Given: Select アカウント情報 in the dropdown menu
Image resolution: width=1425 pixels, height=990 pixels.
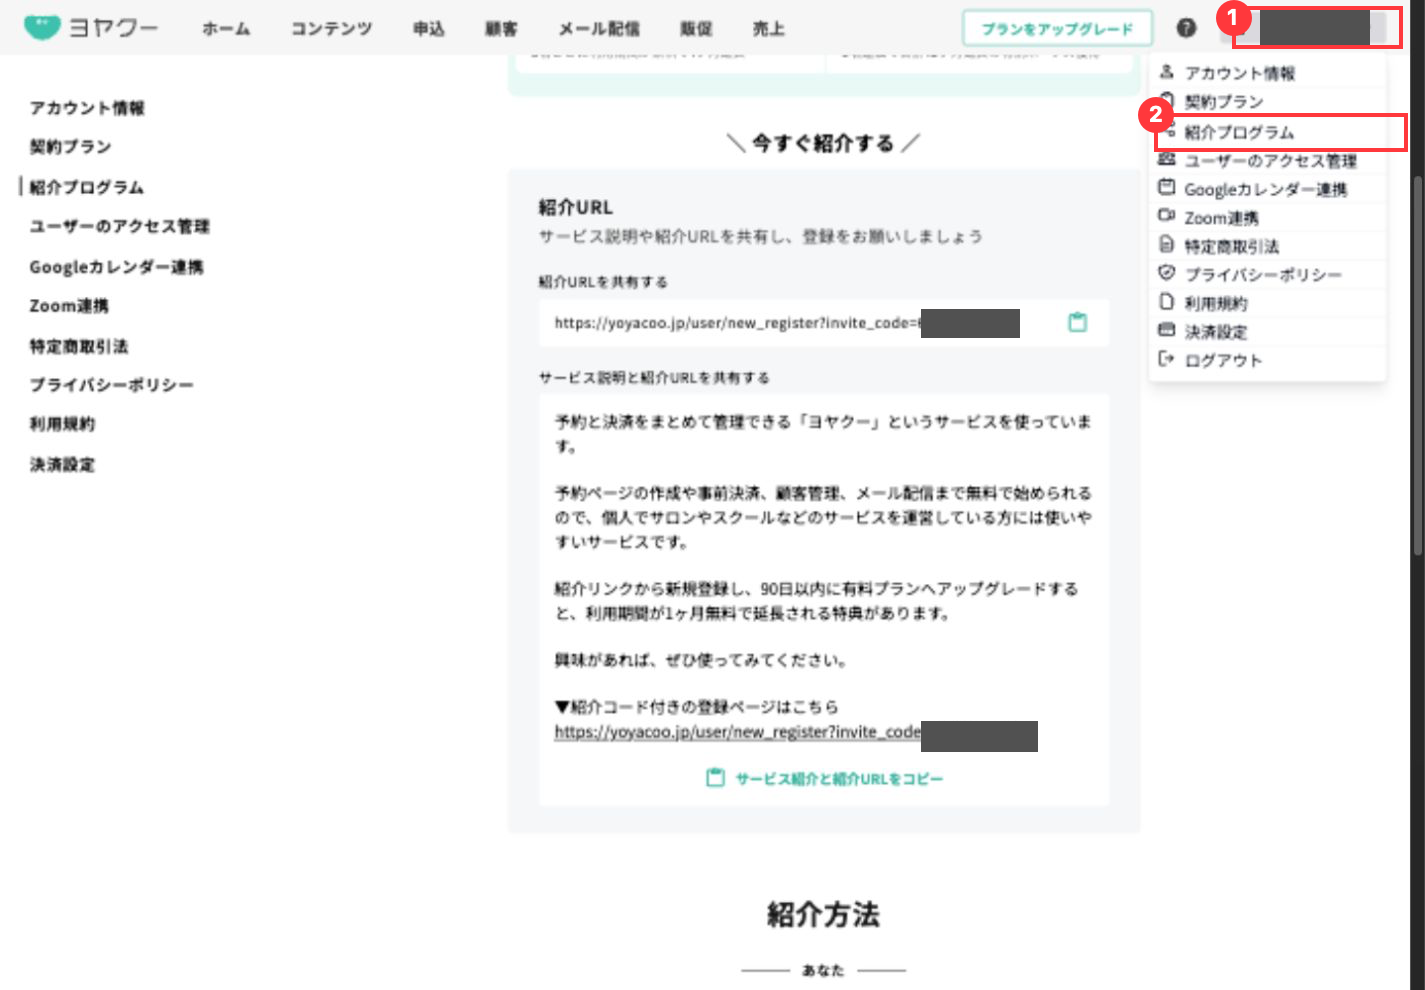Looking at the screenshot, I should [1240, 73].
